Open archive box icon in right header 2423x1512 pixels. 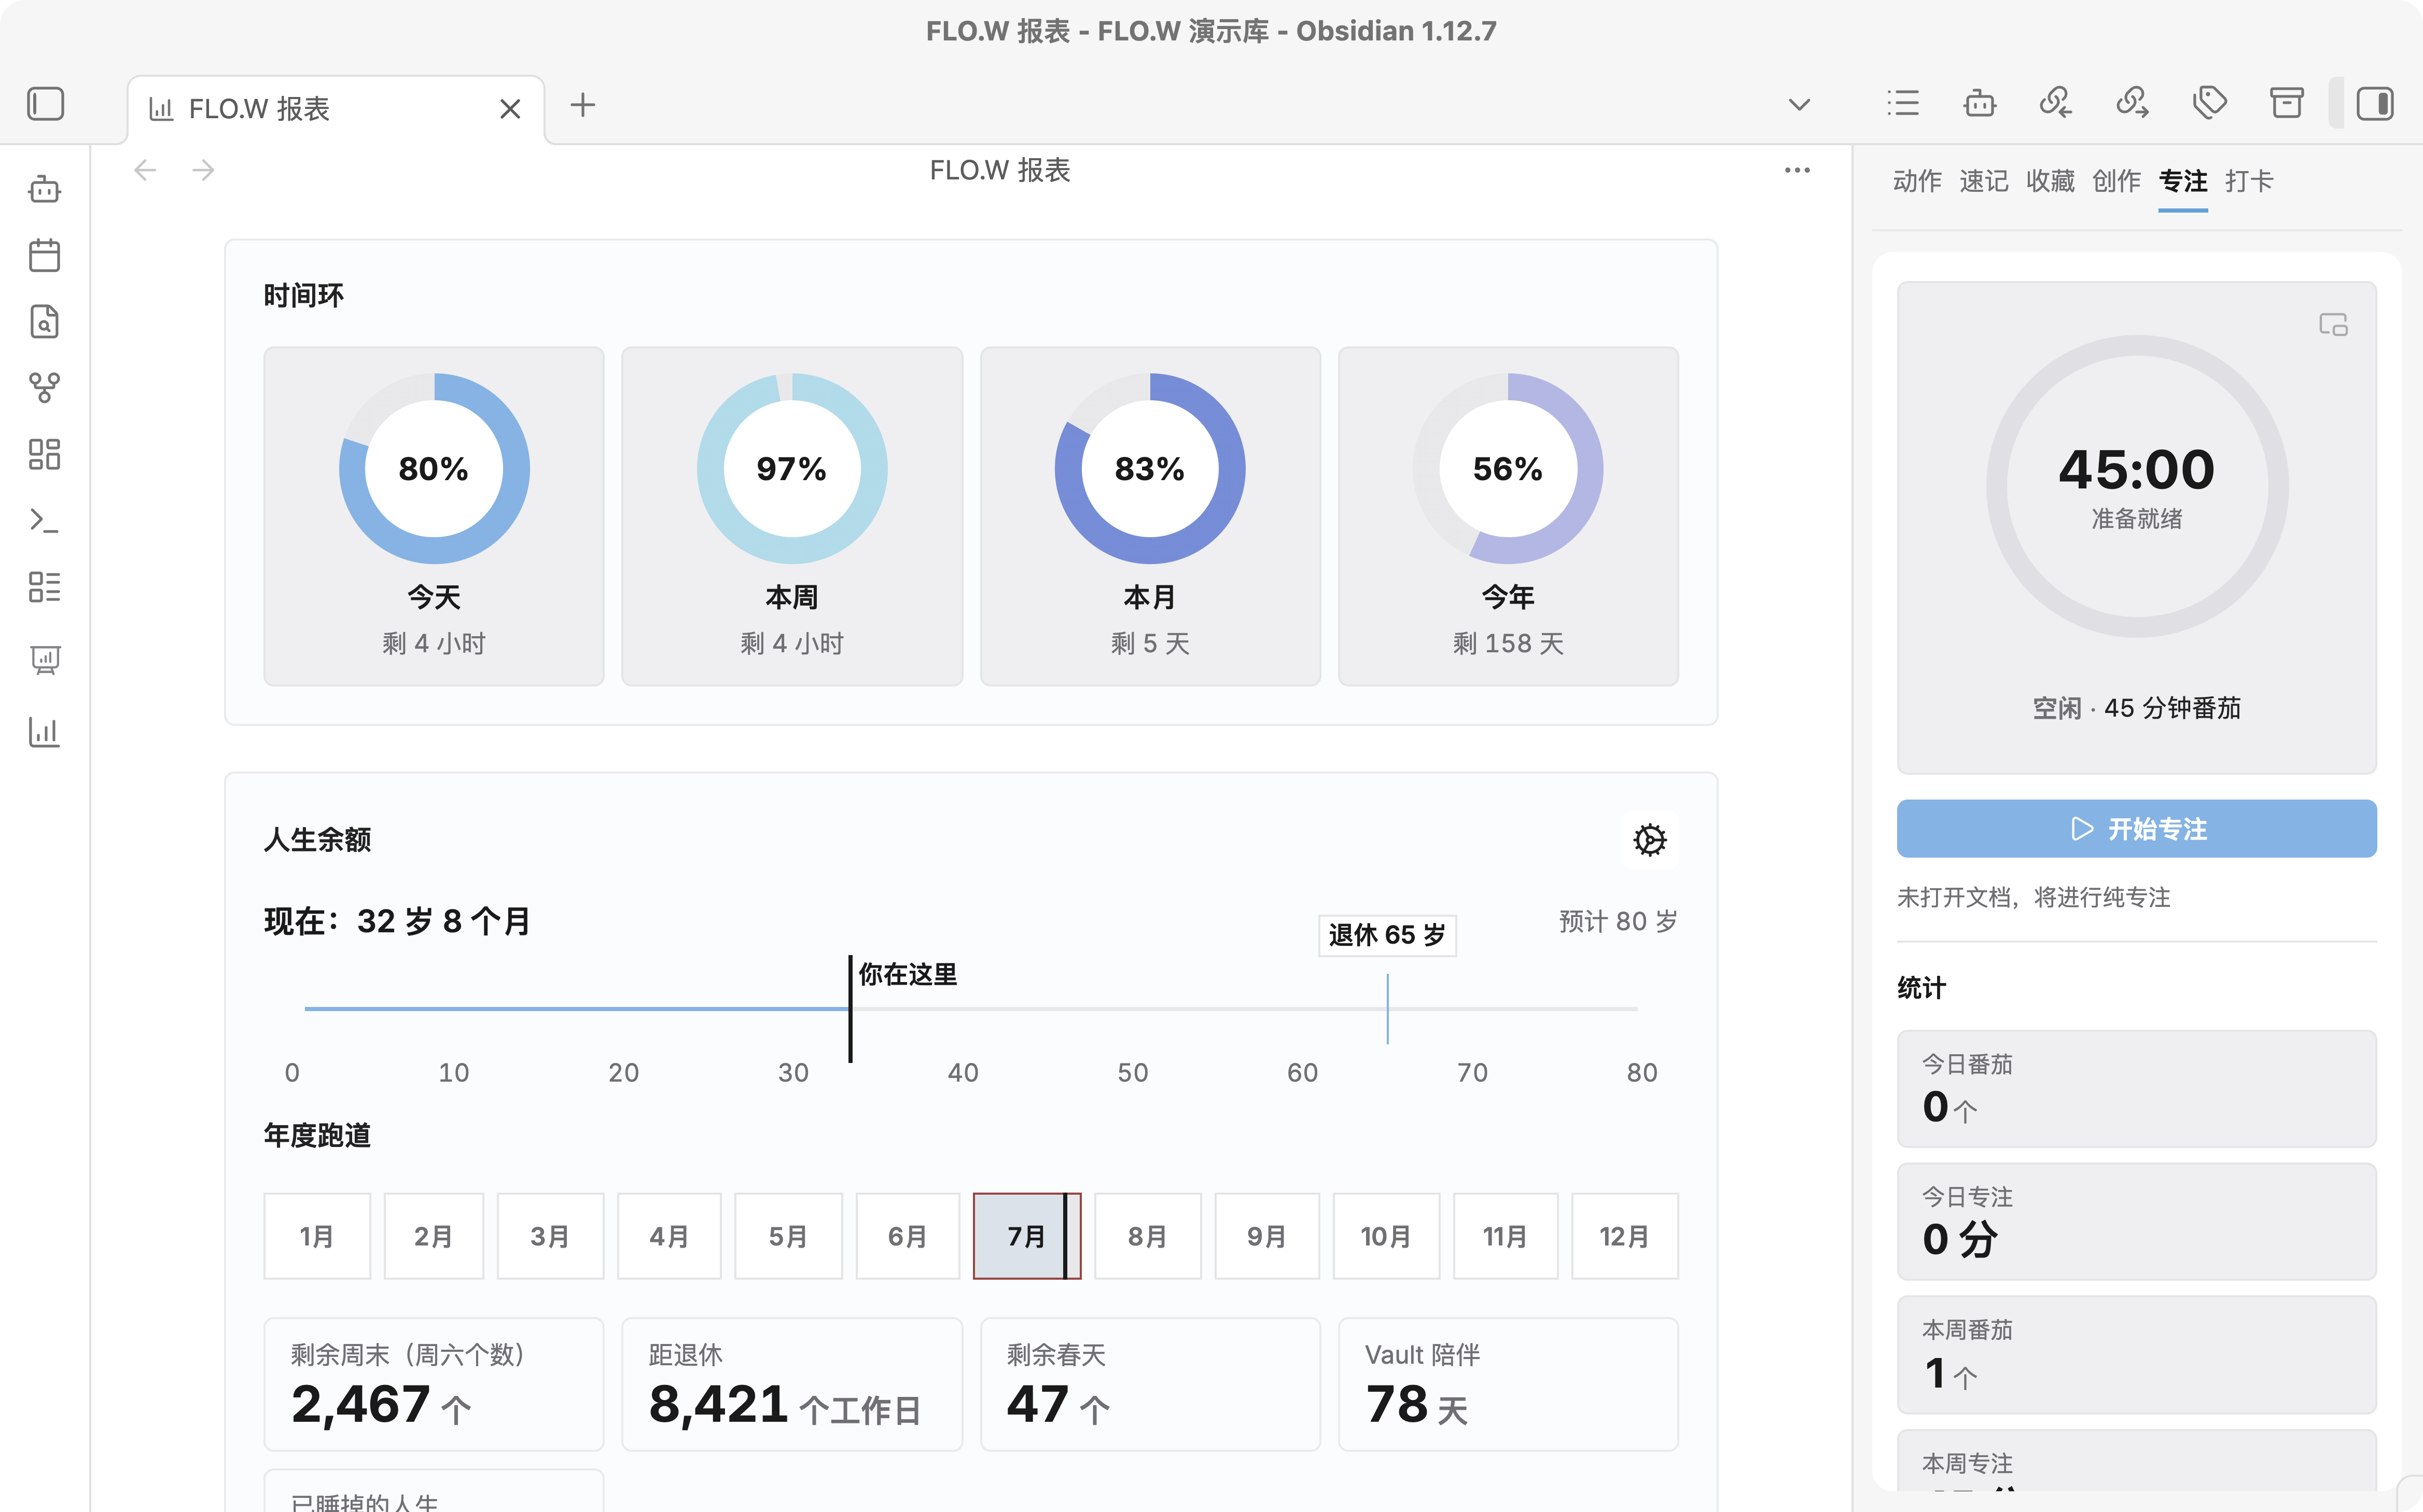tap(2286, 103)
